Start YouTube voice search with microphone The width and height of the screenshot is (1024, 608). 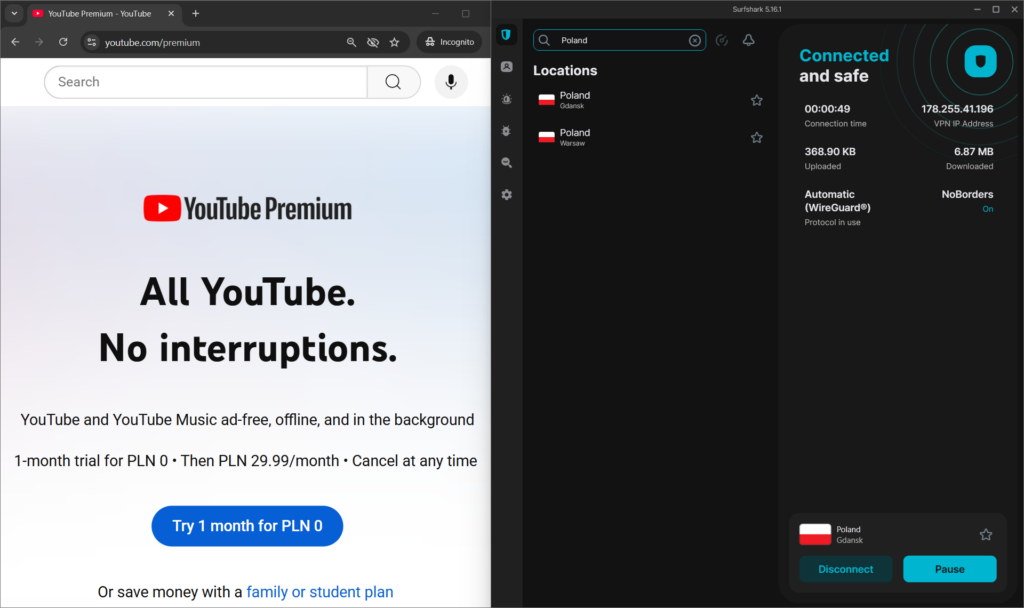pos(451,82)
